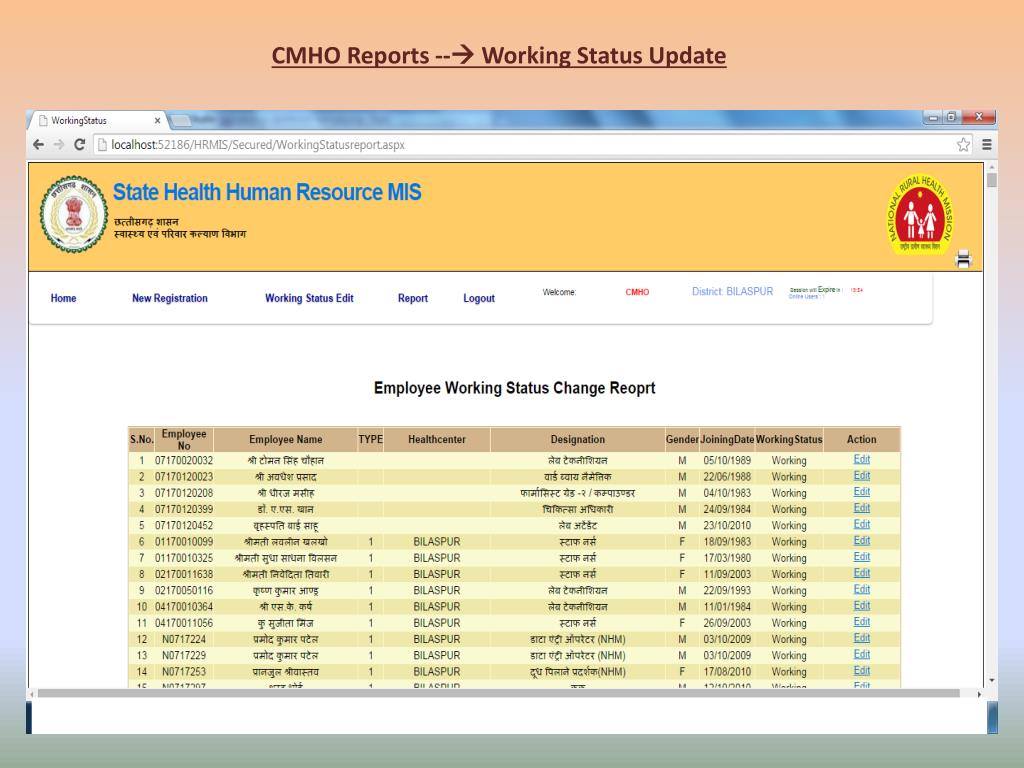
Task: Click joining date 05/10/1989
Action: pos(727,460)
